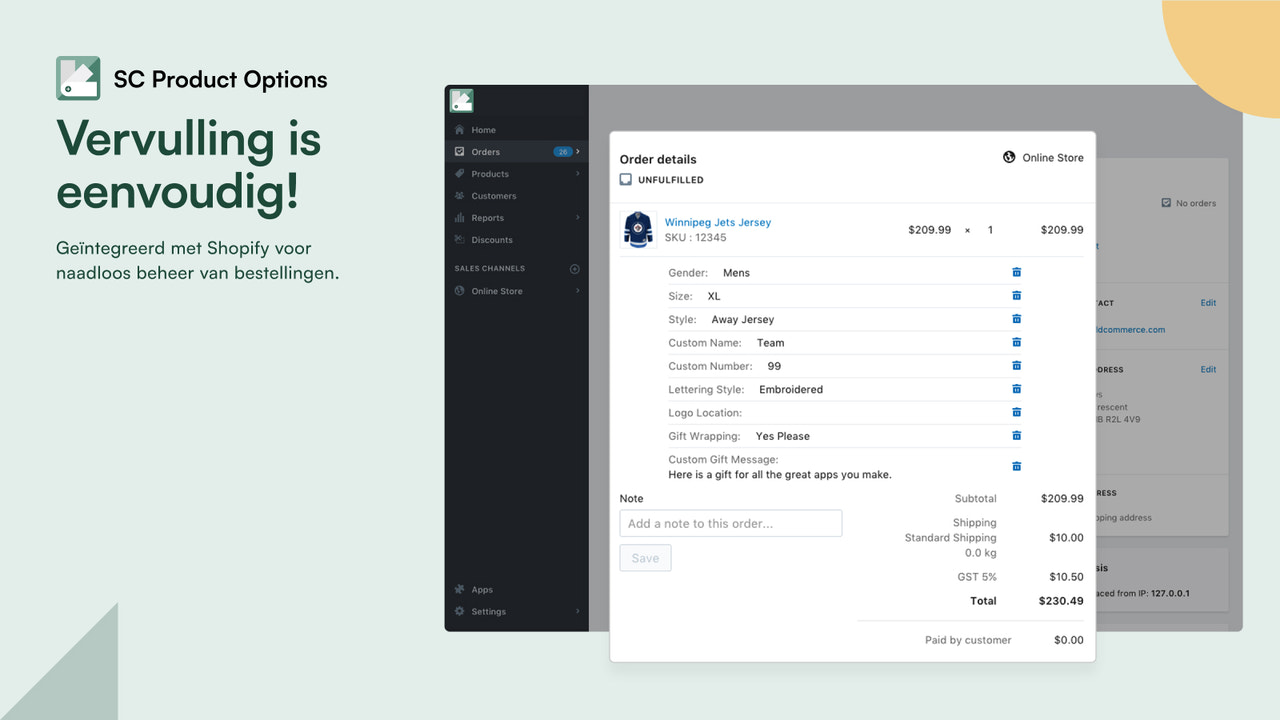Click the note input field

pos(730,523)
